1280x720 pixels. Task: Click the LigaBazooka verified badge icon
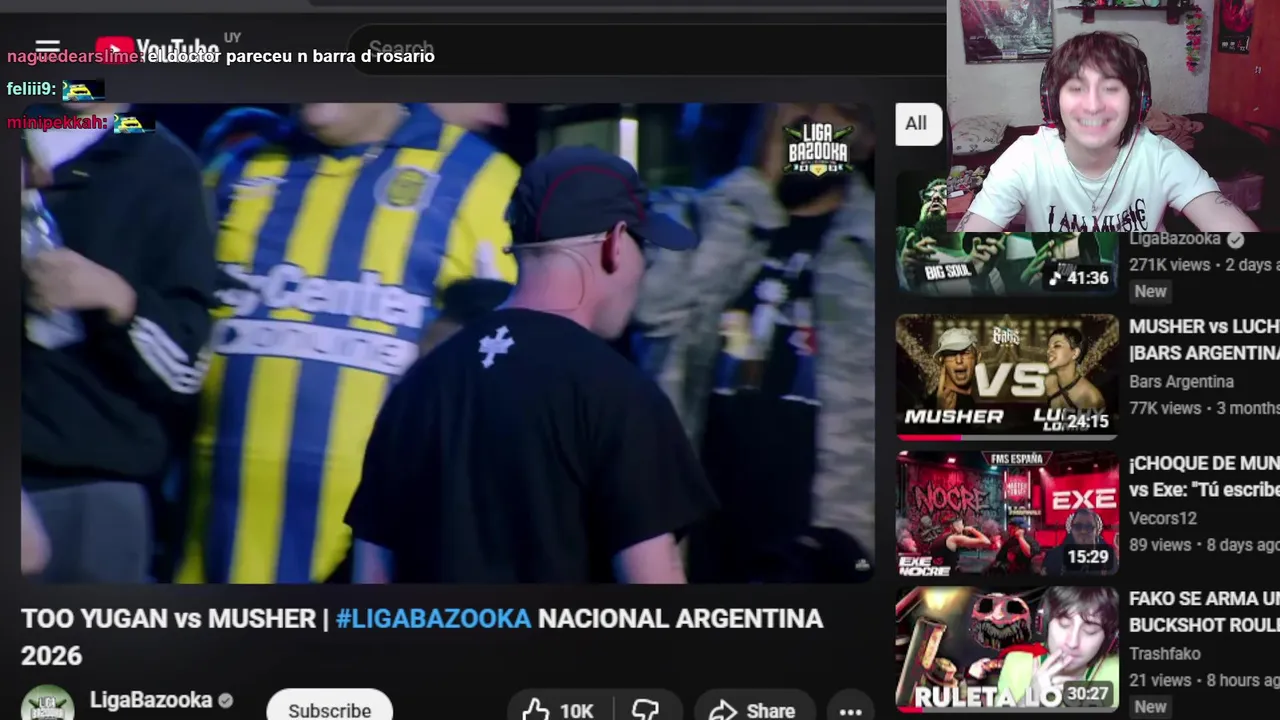[226, 701]
